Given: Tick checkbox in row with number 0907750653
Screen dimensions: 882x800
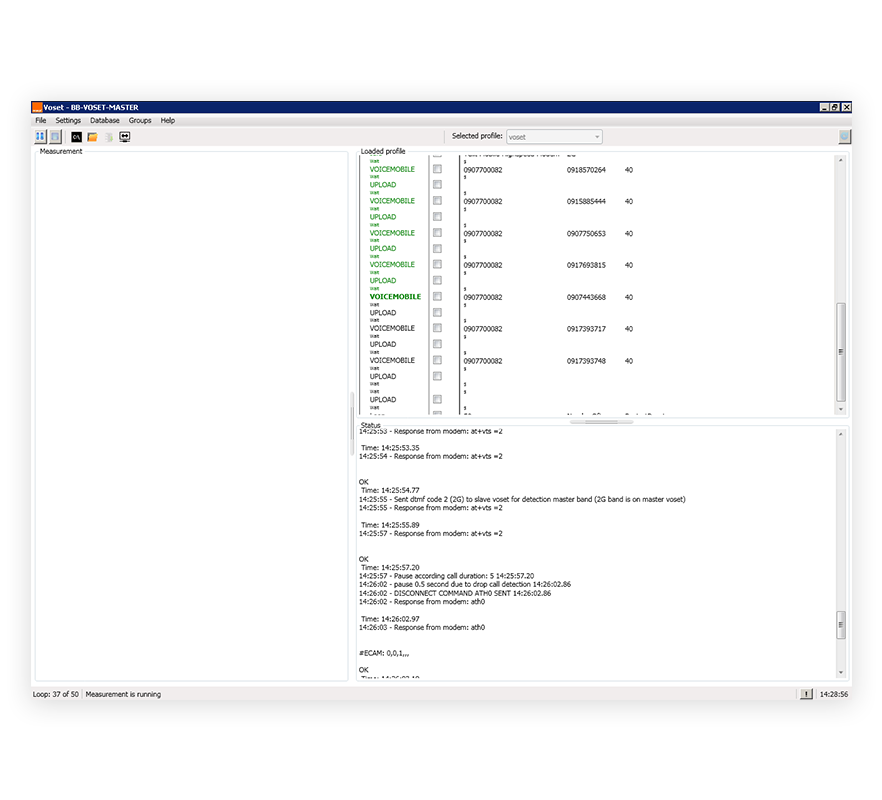Looking at the screenshot, I should coord(437,232).
